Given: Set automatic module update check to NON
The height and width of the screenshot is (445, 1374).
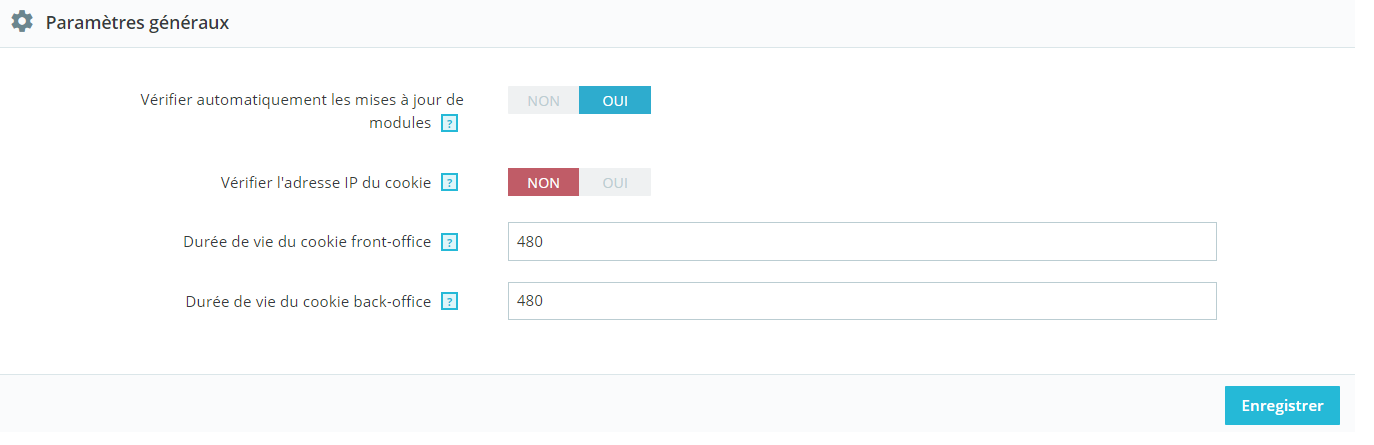Looking at the screenshot, I should pyautogui.click(x=543, y=100).
